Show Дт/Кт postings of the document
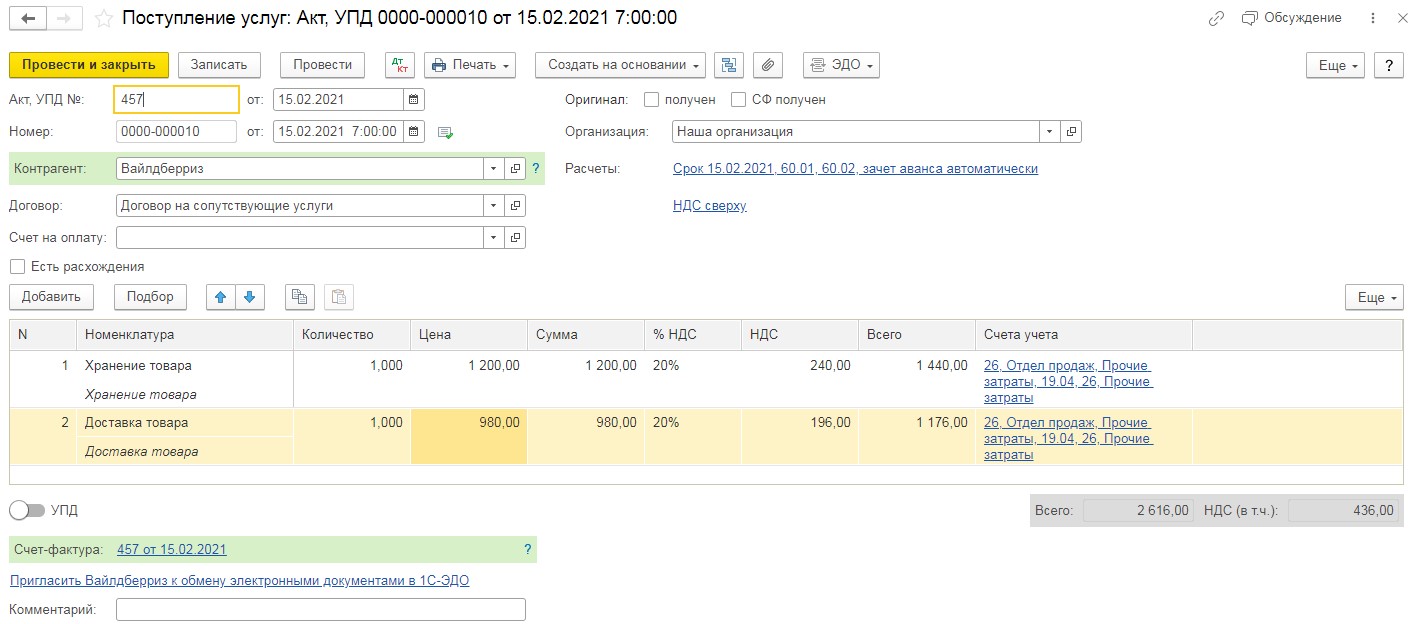Image resolution: width=1416 pixels, height=624 pixels. 400,65
